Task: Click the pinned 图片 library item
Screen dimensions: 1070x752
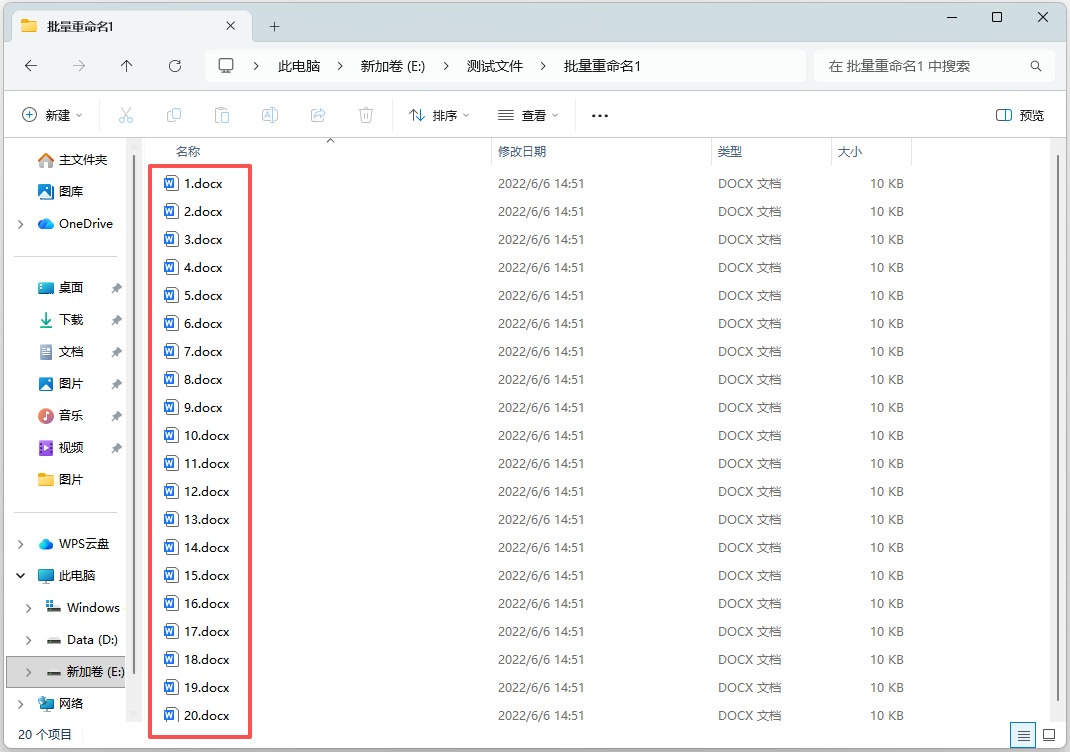Action: pos(61,384)
